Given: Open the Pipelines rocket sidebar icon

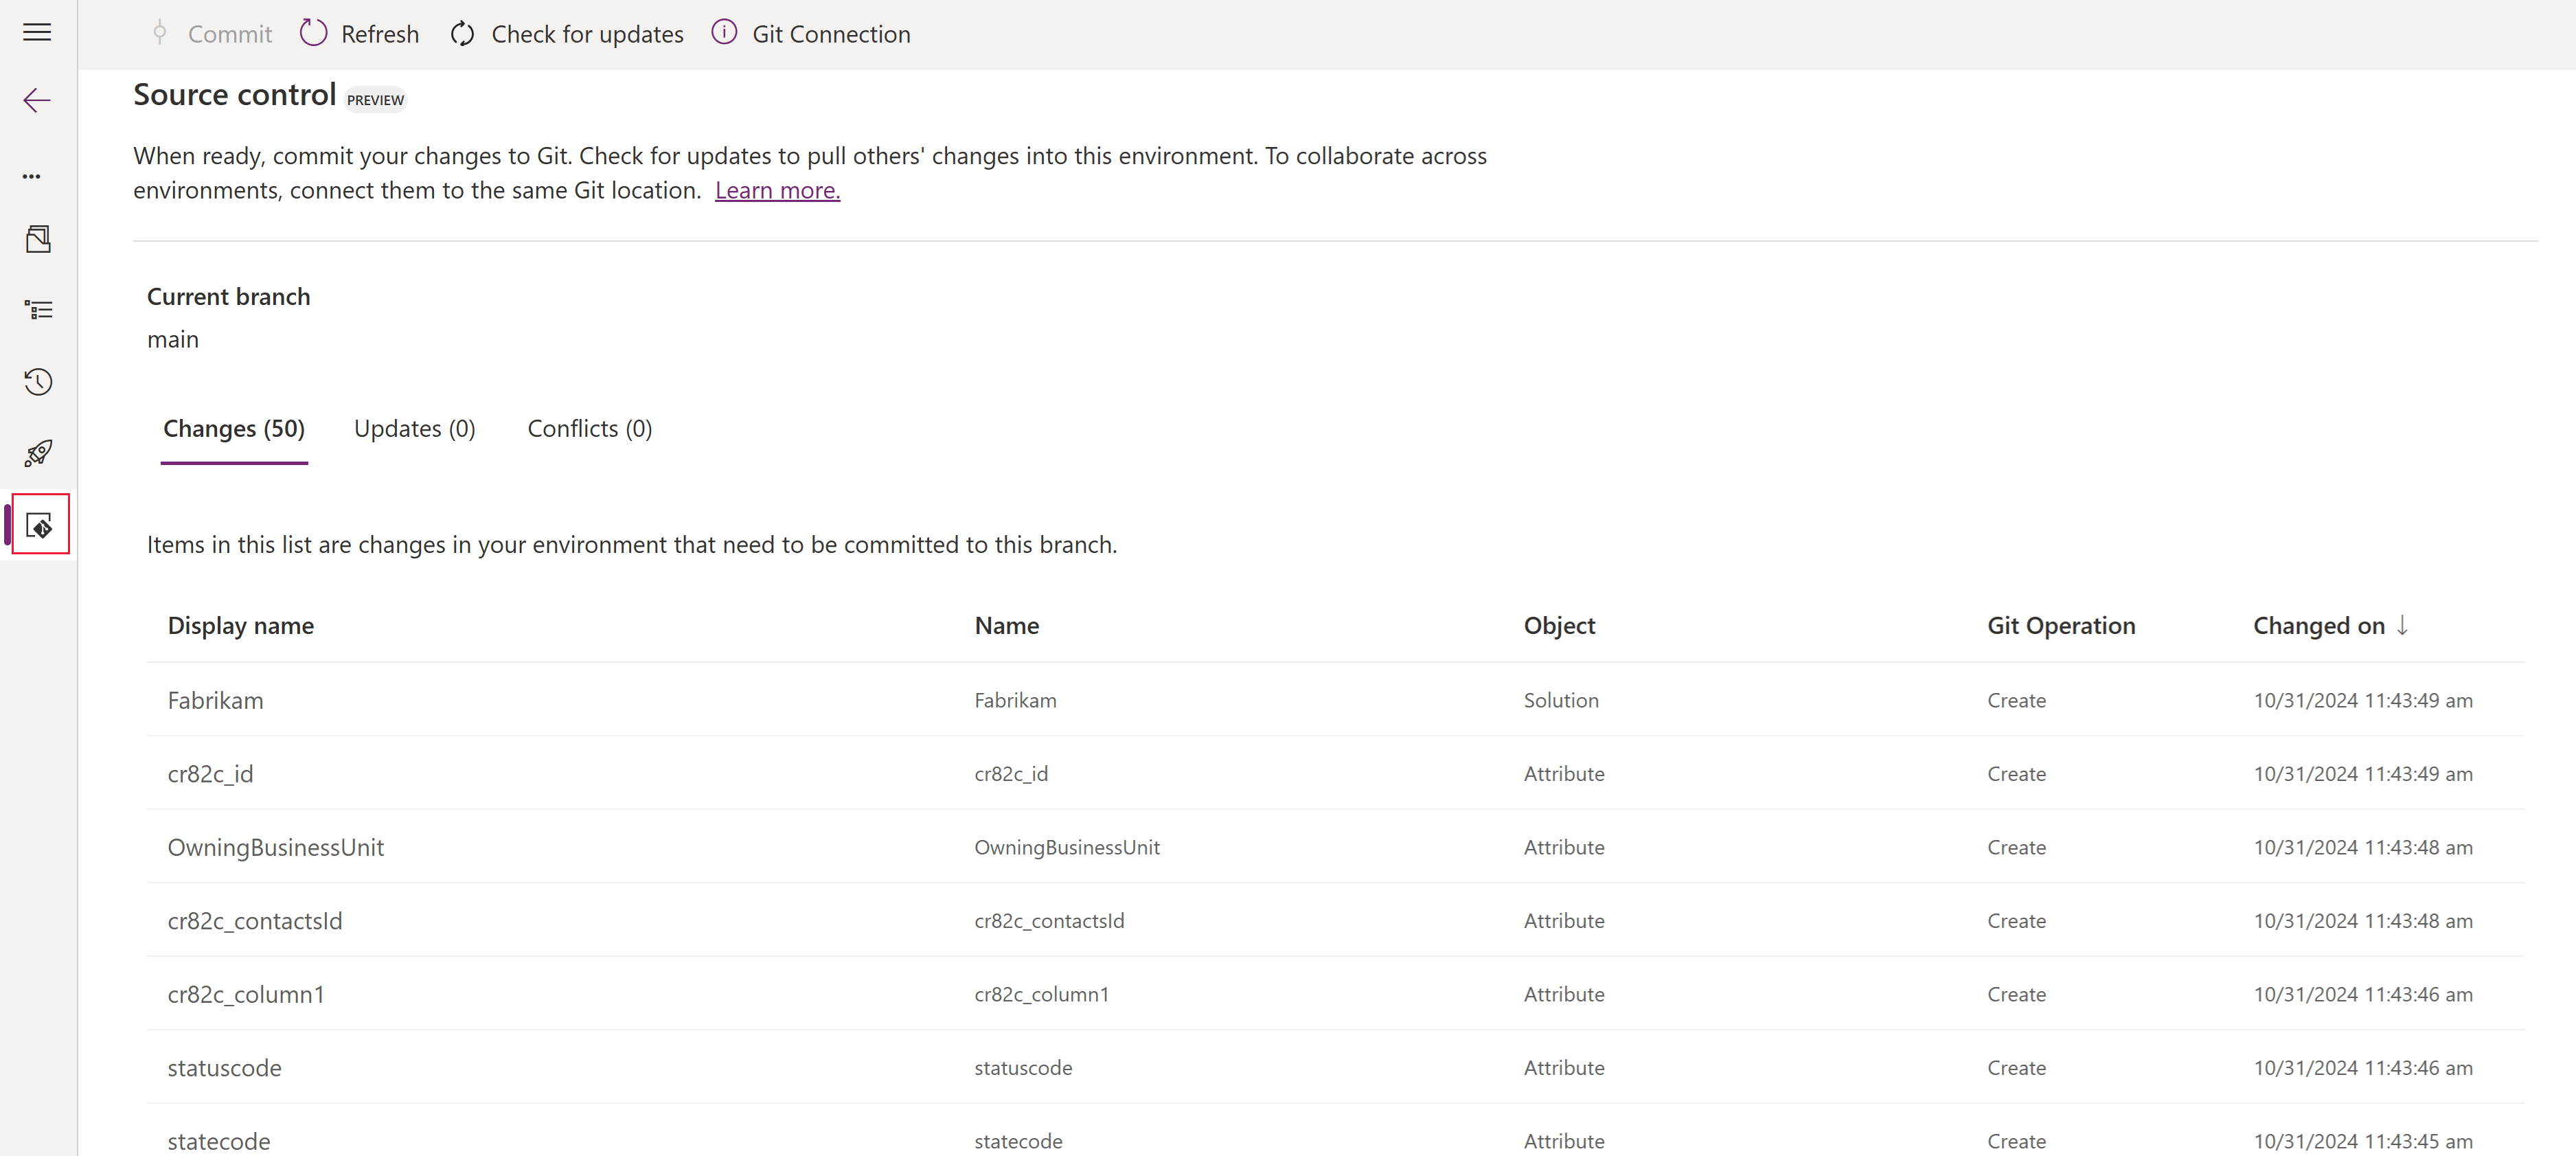Looking at the screenshot, I should 38,453.
